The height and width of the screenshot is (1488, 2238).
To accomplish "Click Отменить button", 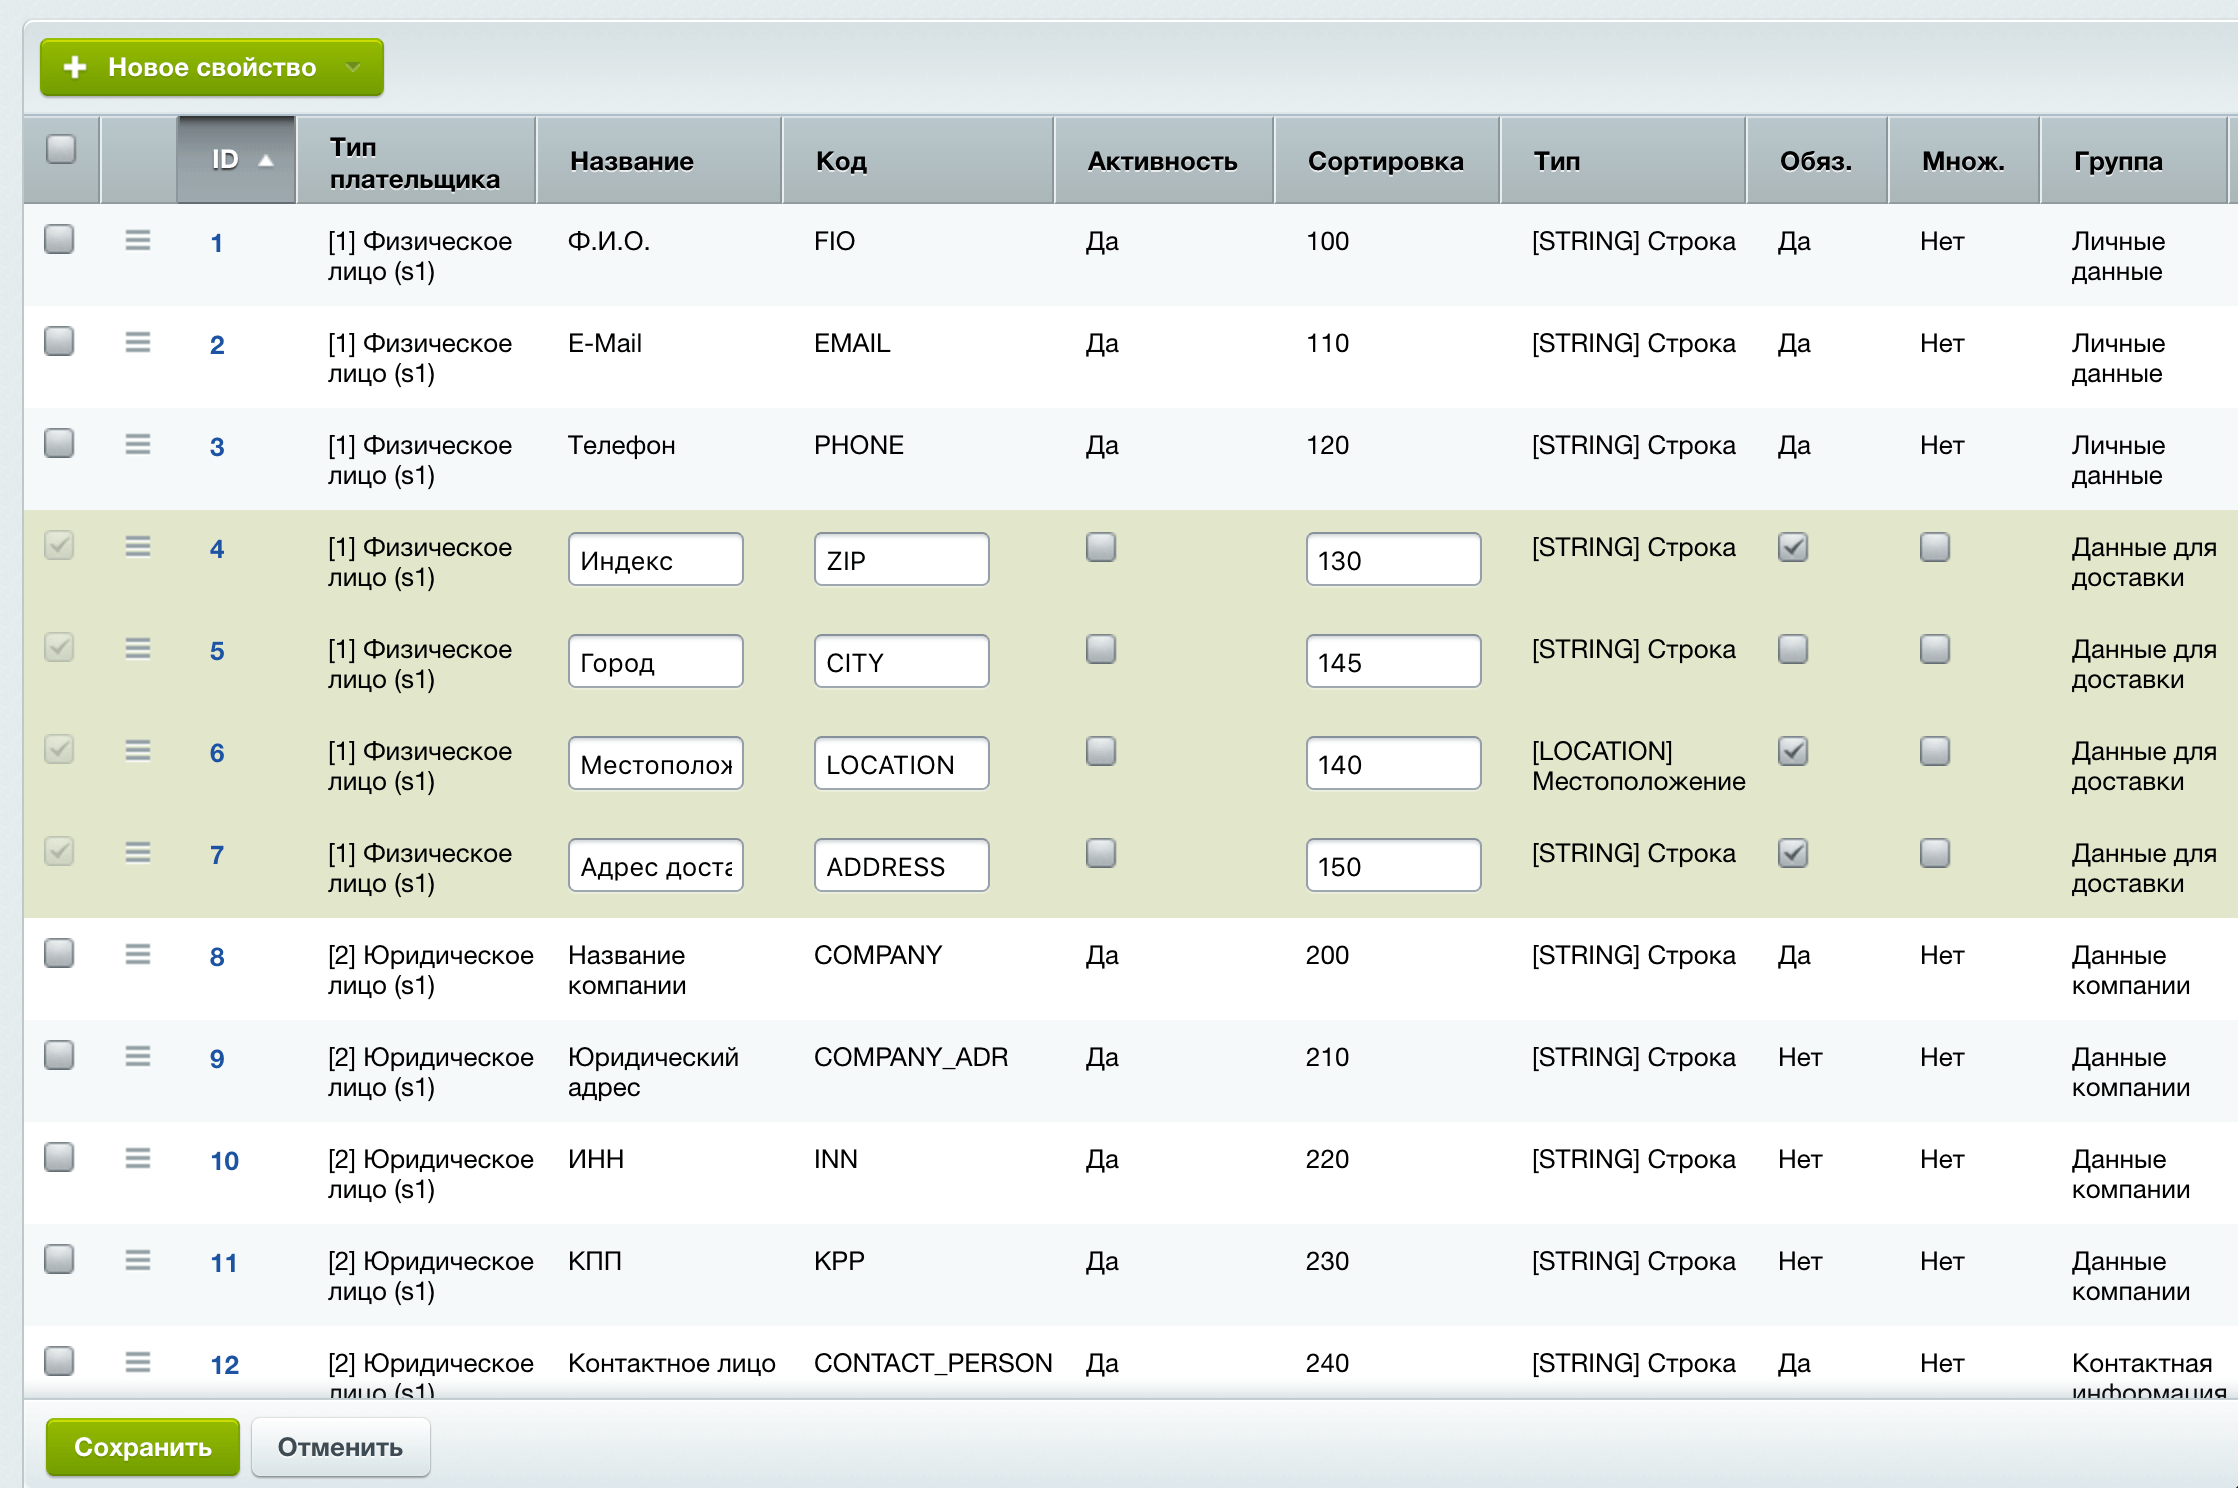I will point(340,1447).
